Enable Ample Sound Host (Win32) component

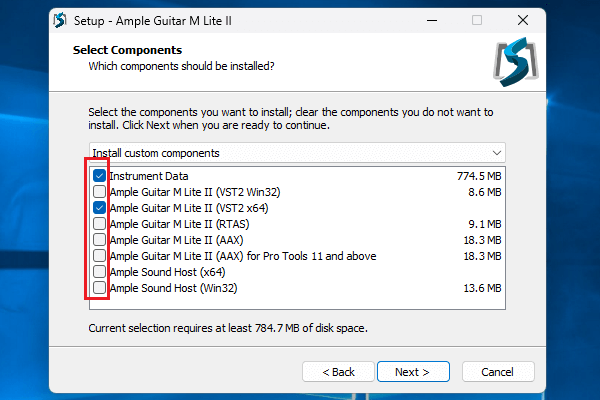[99, 288]
